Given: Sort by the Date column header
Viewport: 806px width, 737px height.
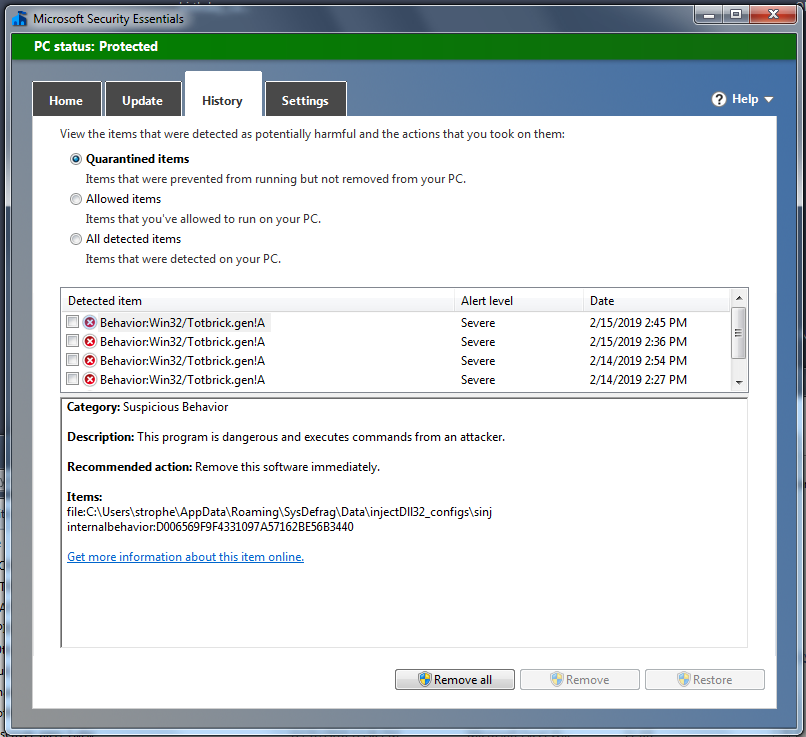Looking at the screenshot, I should (x=656, y=301).
